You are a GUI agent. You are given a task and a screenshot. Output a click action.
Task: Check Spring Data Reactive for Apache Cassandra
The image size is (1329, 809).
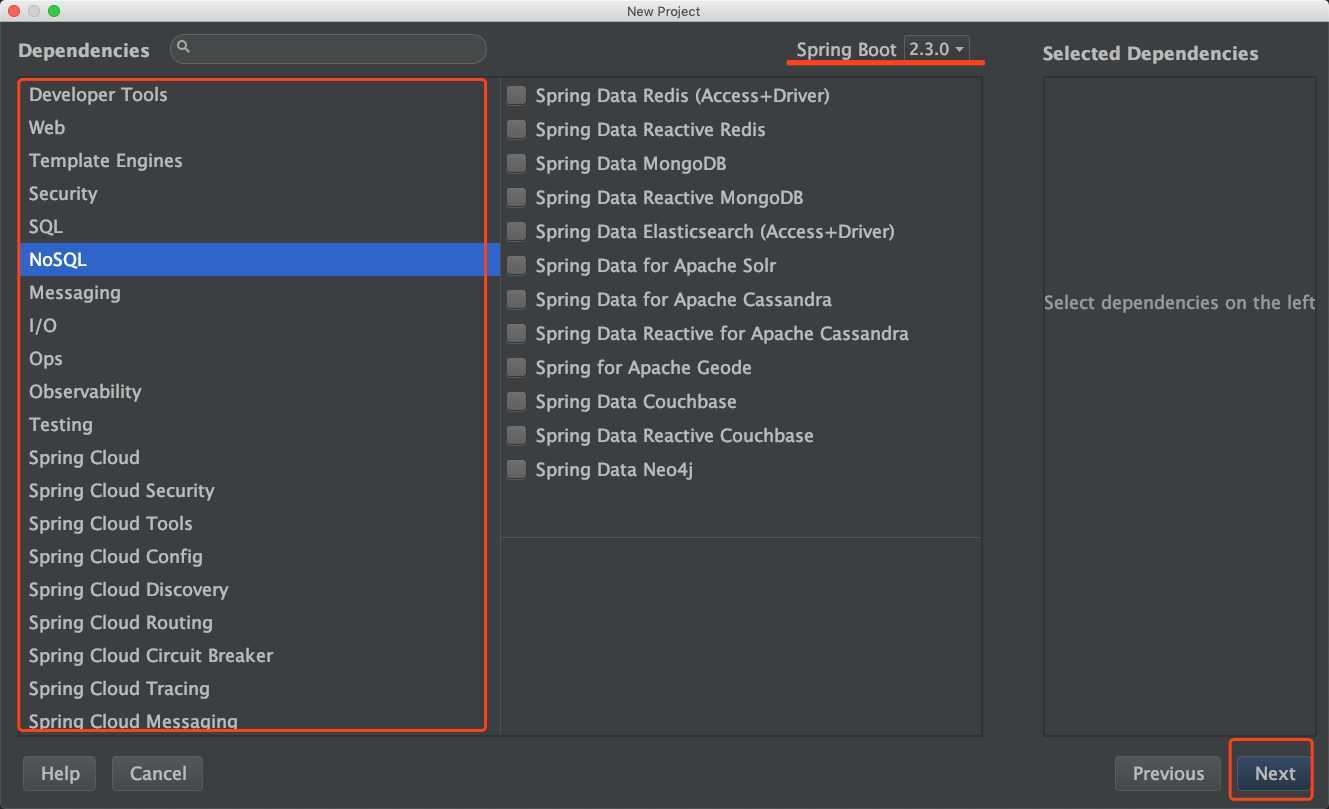point(516,334)
